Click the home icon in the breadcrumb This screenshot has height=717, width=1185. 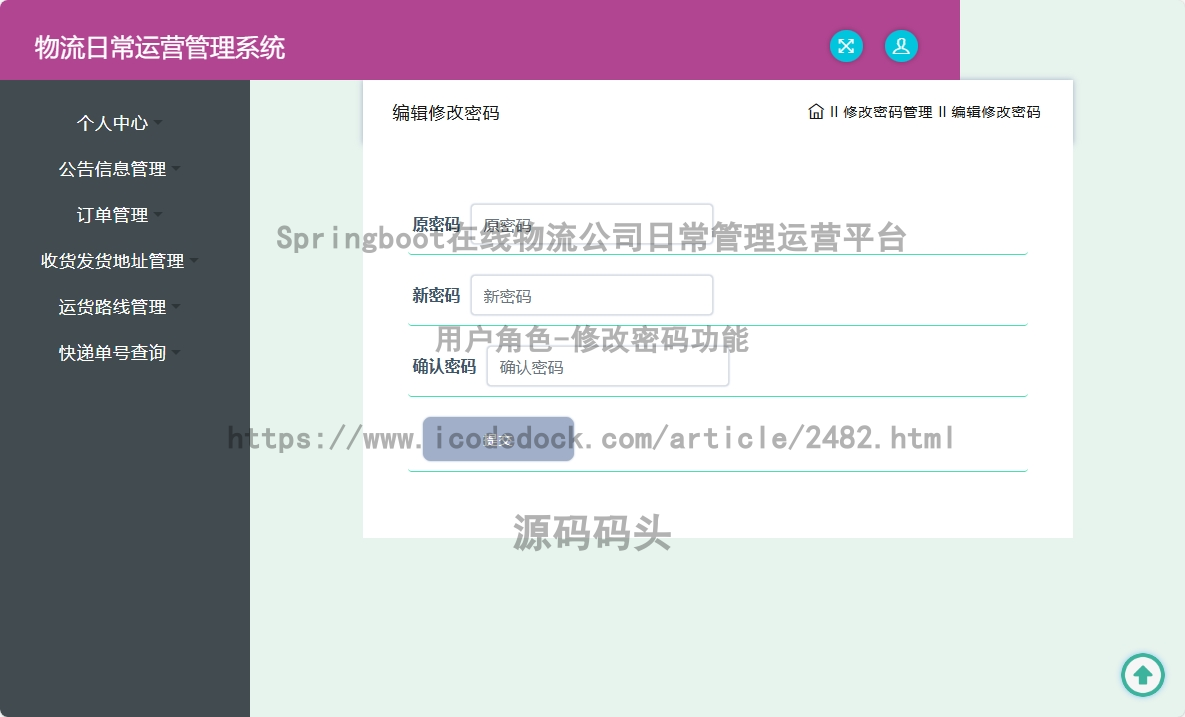point(815,112)
